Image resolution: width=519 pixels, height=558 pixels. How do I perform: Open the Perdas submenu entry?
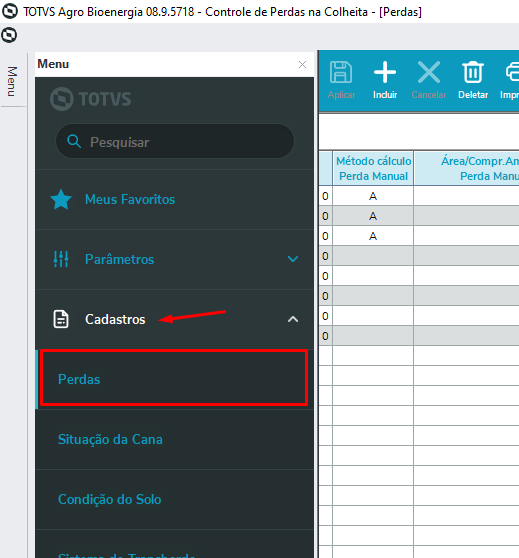(x=174, y=379)
